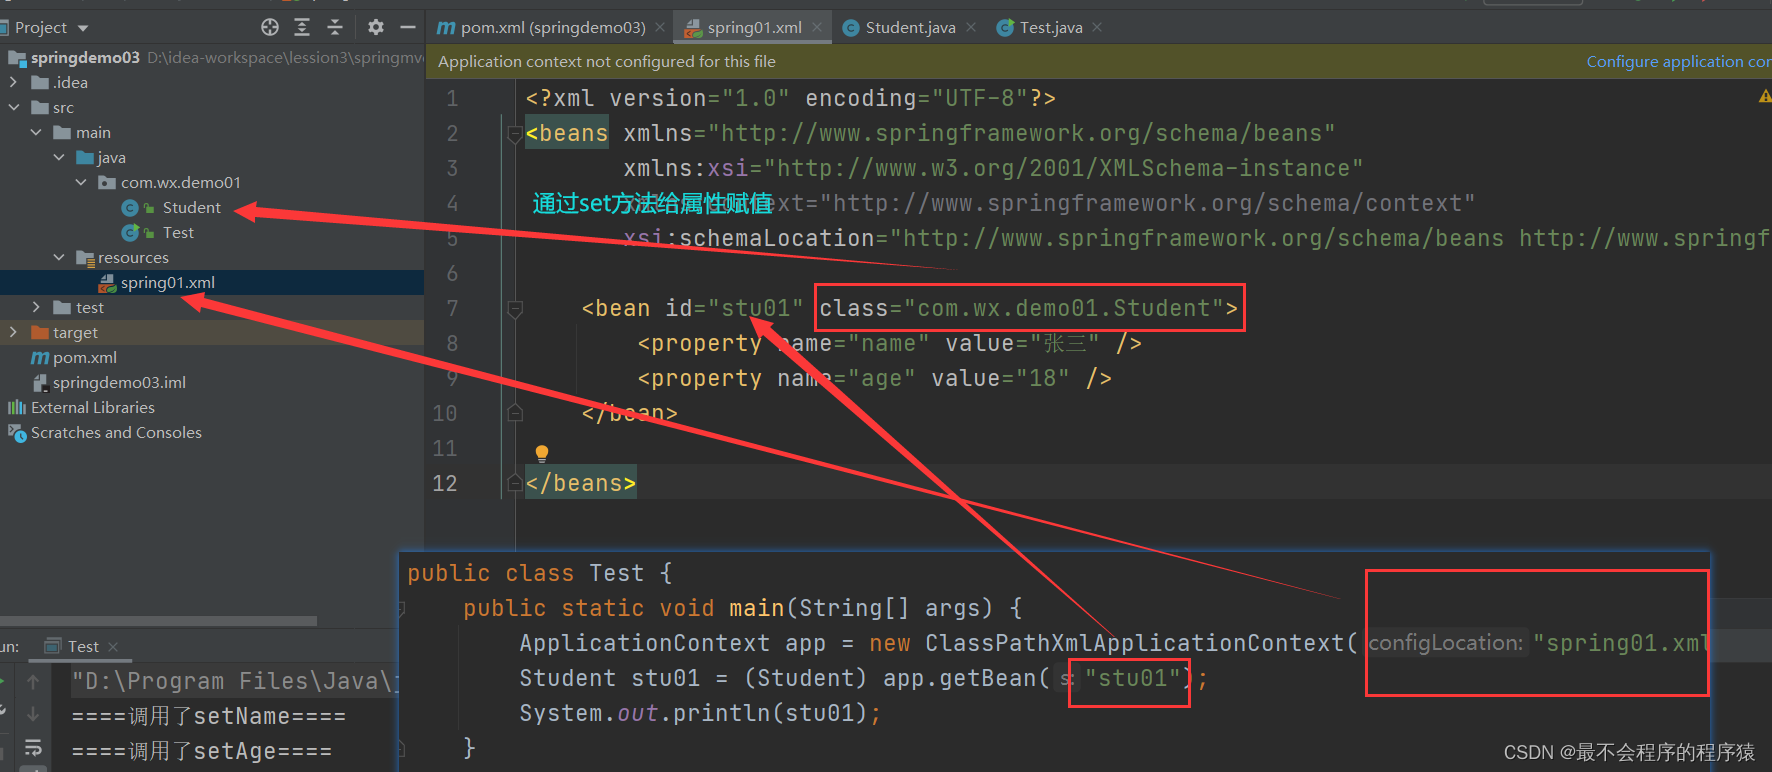This screenshot has height=772, width=1772.
Task: Select the Test tab in Run panel
Action: tap(83, 647)
